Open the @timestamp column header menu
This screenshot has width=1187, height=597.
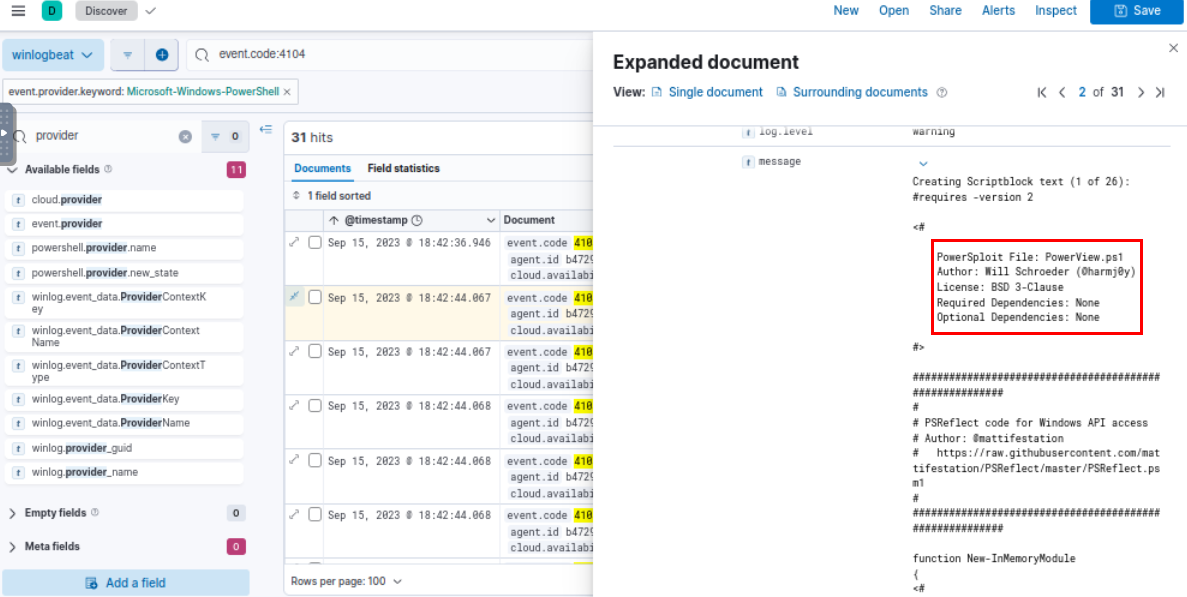[x=491, y=220]
